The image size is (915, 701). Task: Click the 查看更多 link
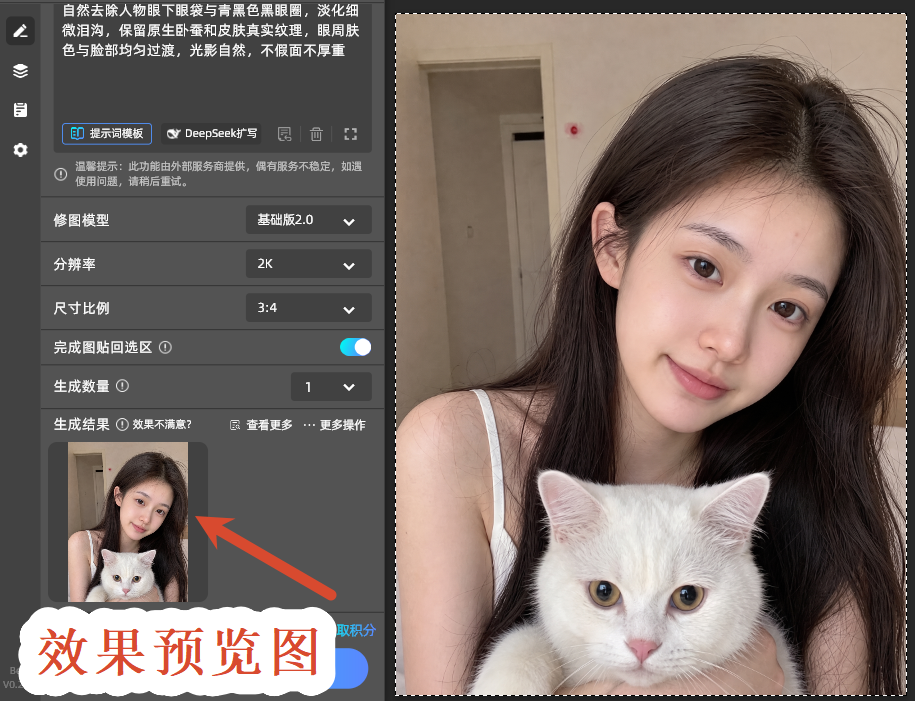(261, 425)
